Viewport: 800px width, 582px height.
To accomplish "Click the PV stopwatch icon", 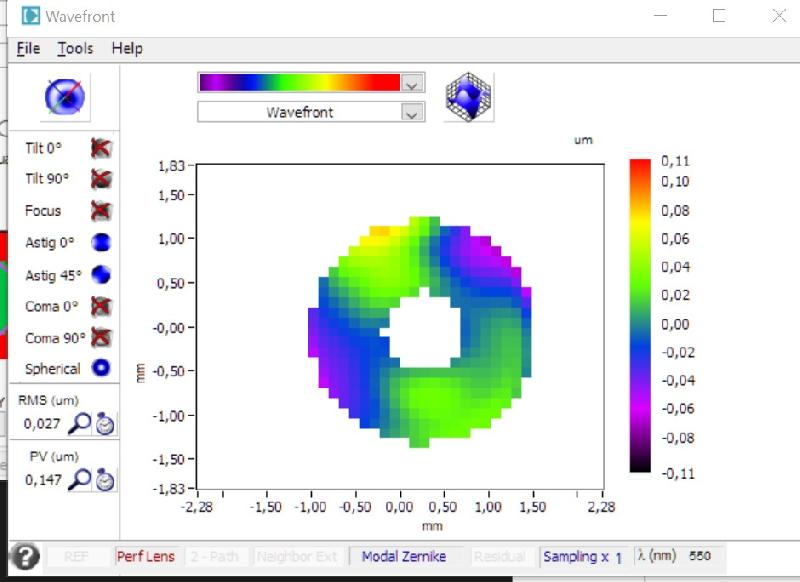I will (x=105, y=479).
